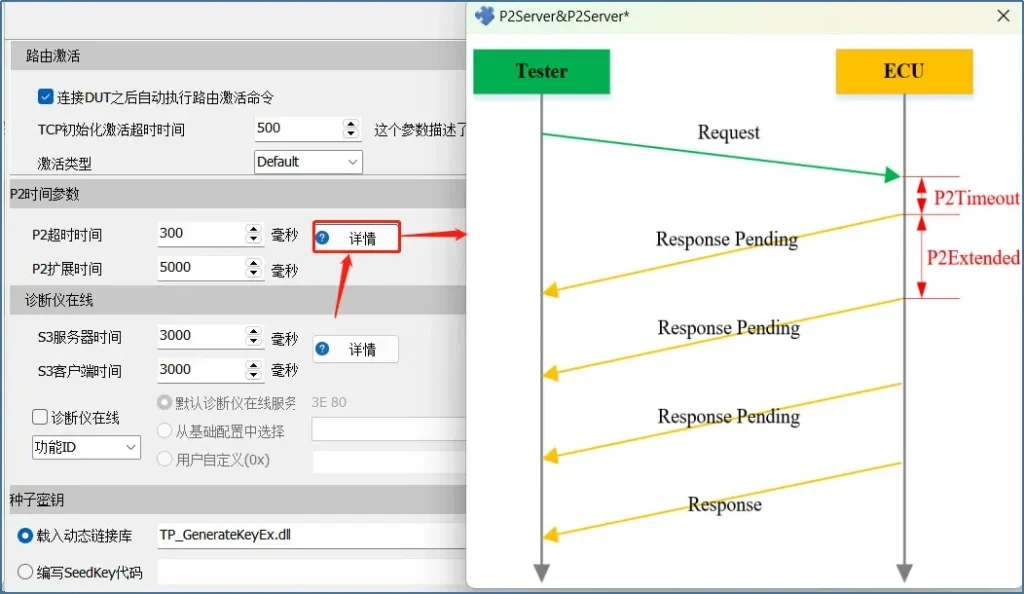The width and height of the screenshot is (1024, 594).
Task: Increase the P2超时时间 value with up arrow
Action: coord(254,228)
